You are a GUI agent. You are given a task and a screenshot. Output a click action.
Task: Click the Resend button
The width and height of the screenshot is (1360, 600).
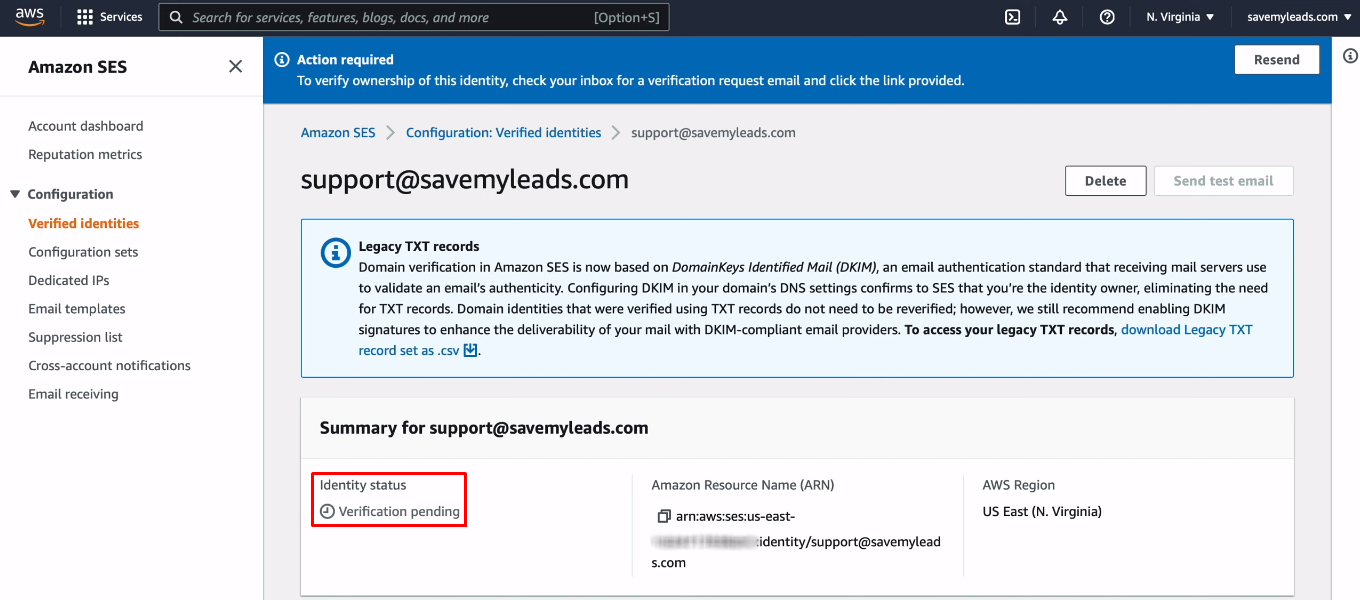[1277, 59]
